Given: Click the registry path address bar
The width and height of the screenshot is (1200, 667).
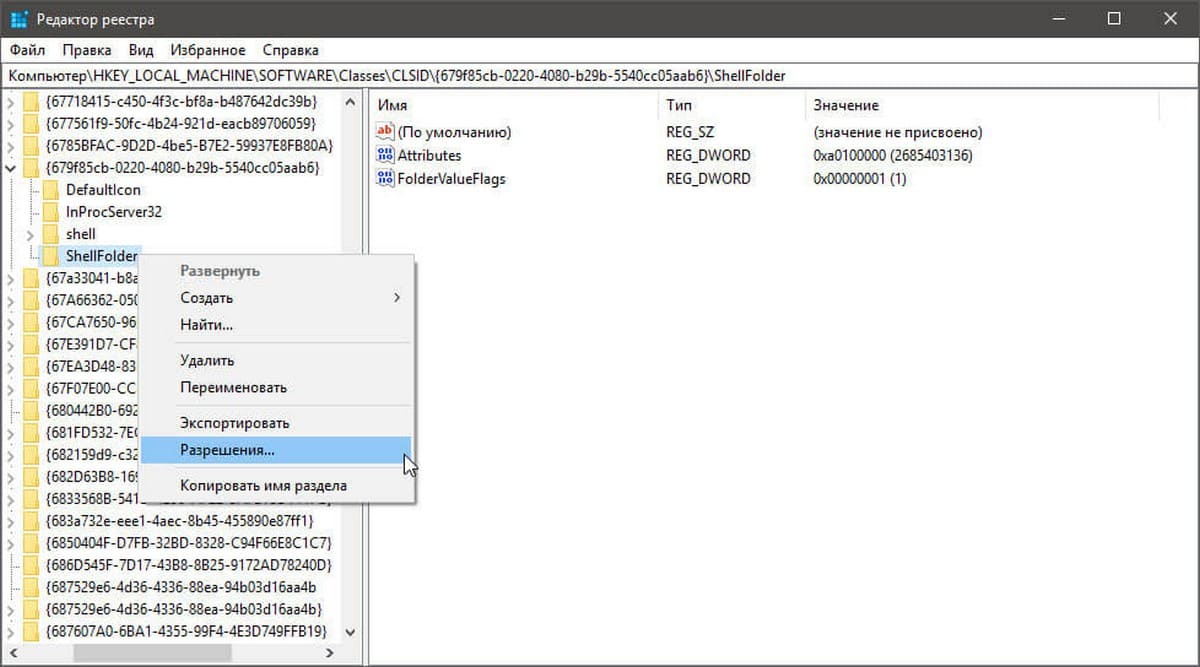Looking at the screenshot, I should (x=600, y=75).
